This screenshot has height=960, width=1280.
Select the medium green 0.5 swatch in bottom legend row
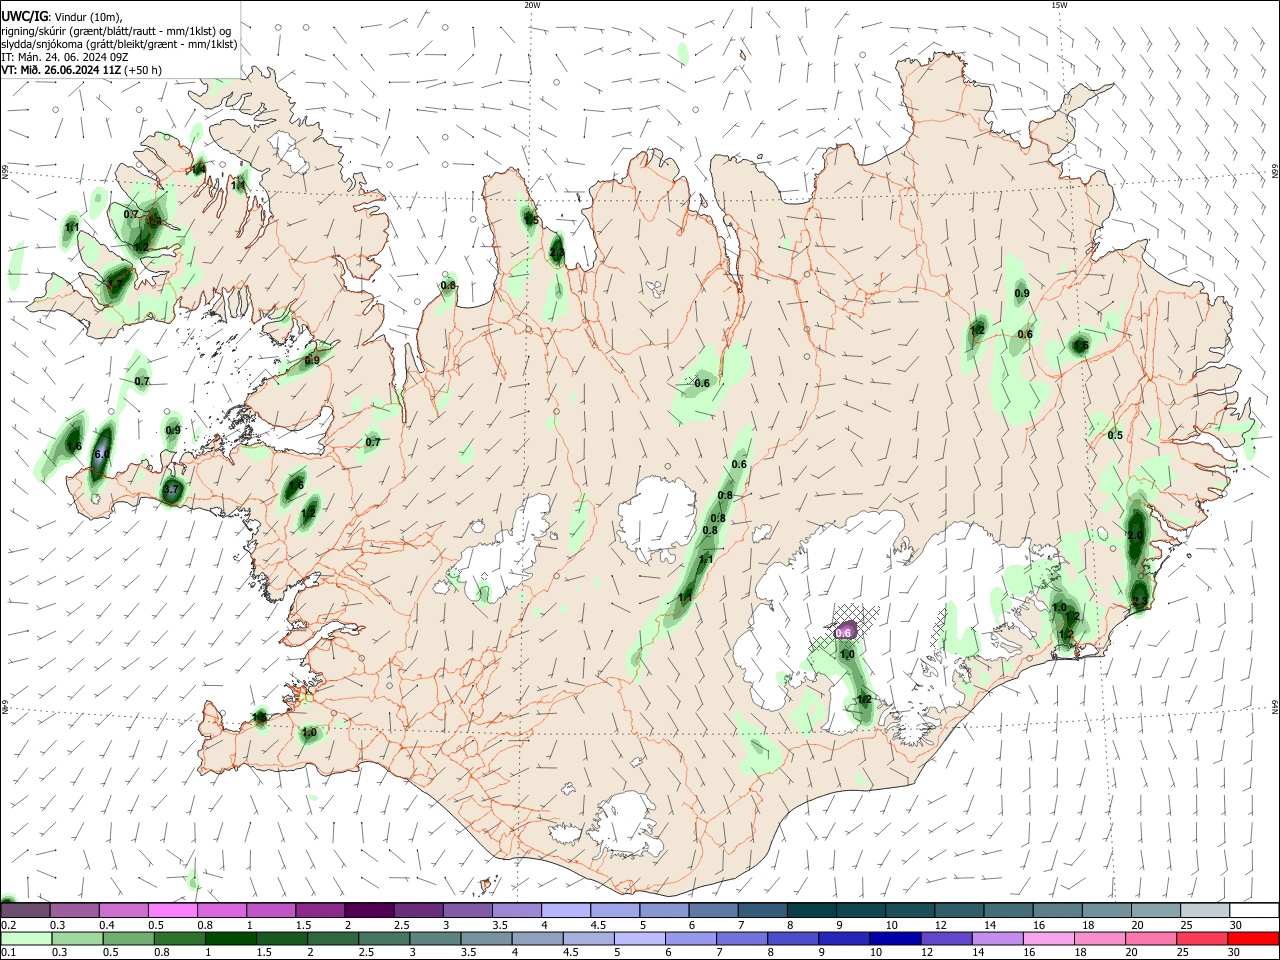(129, 939)
